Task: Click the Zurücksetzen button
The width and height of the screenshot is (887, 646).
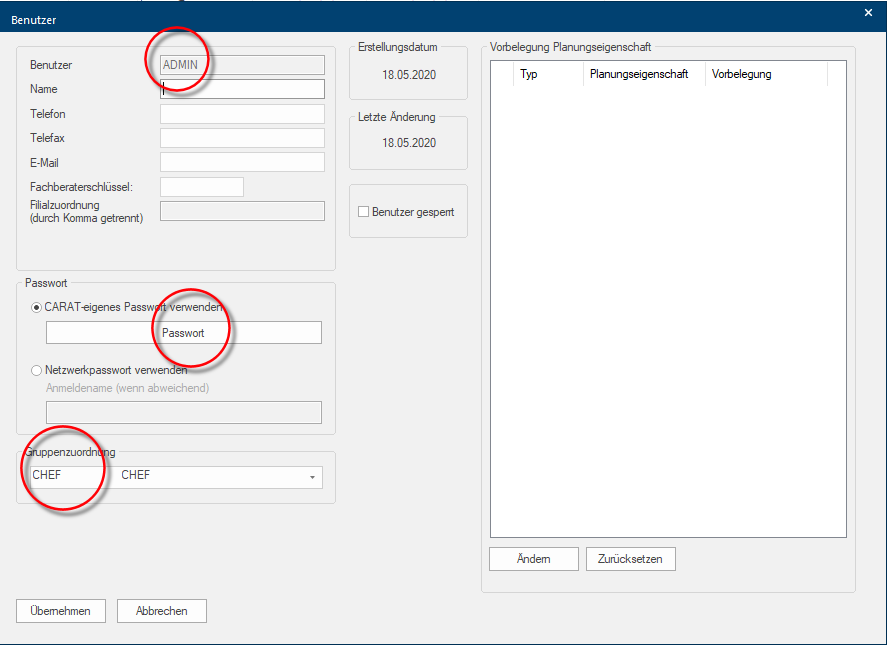Action: (x=630, y=559)
